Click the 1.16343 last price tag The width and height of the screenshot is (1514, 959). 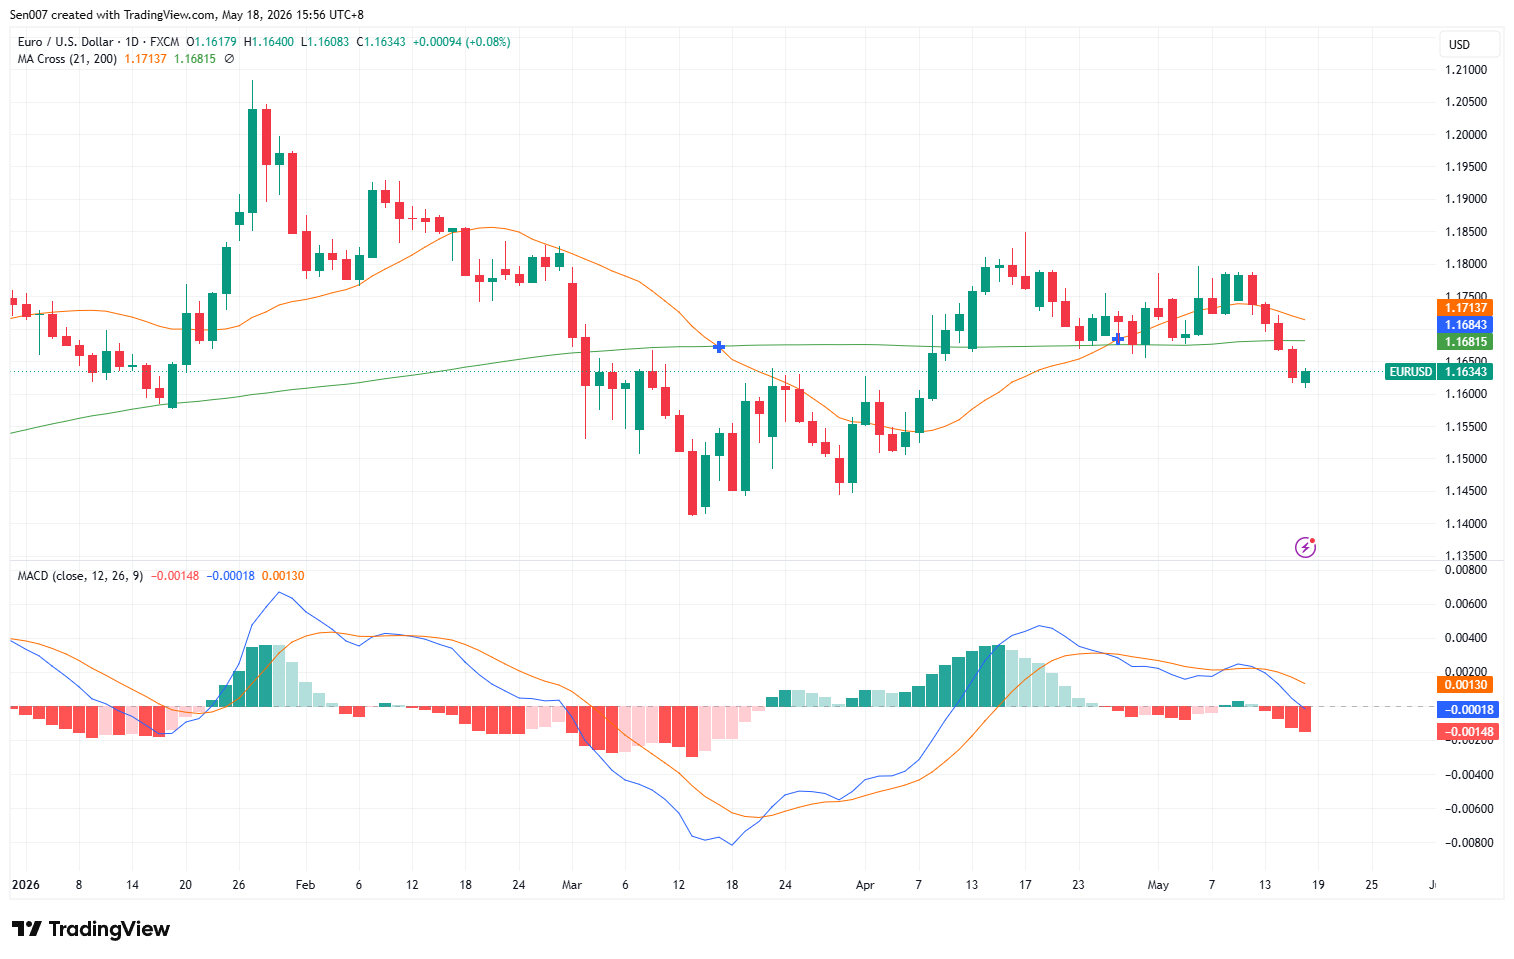(1465, 372)
